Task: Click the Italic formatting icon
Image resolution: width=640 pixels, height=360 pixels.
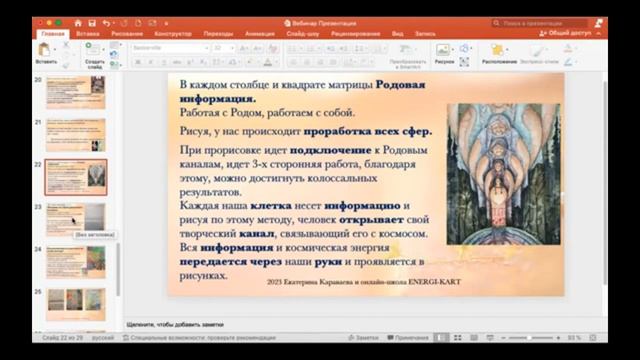Action: [x=151, y=62]
